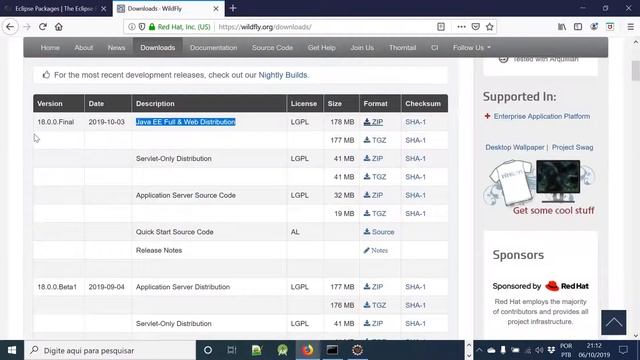Select highlighted Java EE Full & Web Distribution text
Screen dimensions: 640x360
tap(186, 122)
